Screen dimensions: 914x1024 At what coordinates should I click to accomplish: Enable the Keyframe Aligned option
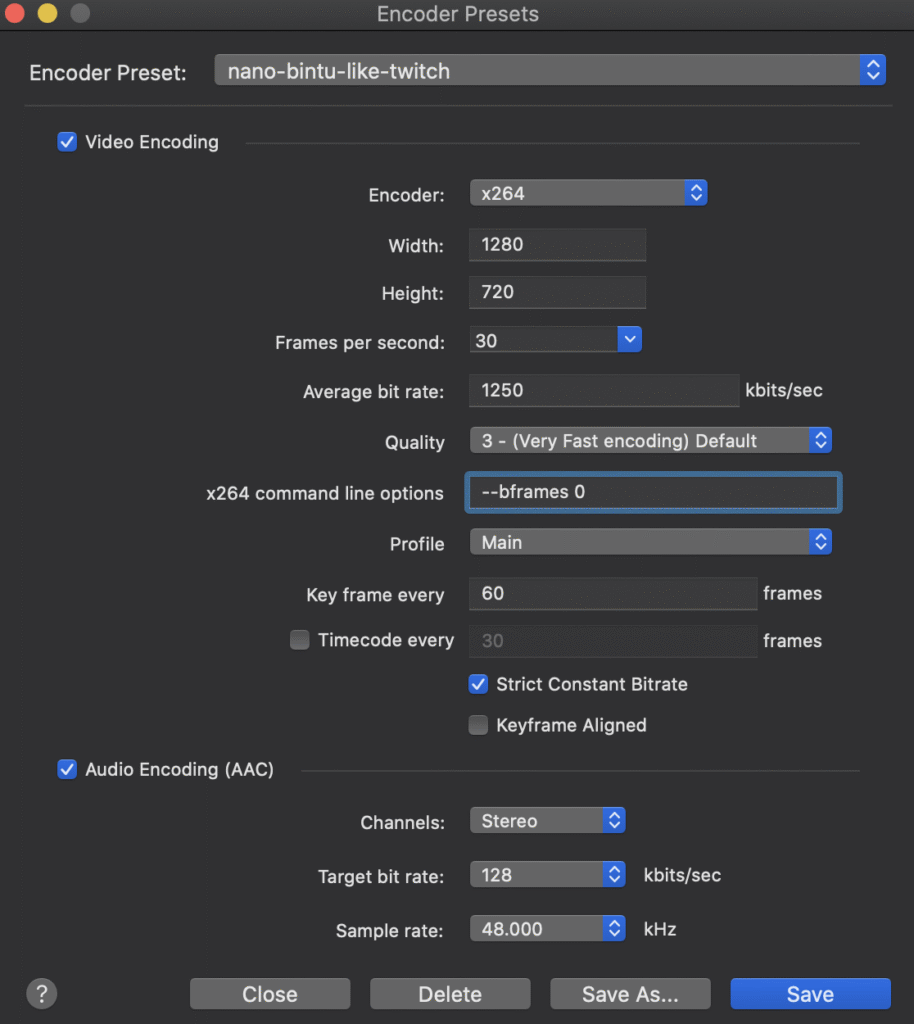[x=479, y=725]
